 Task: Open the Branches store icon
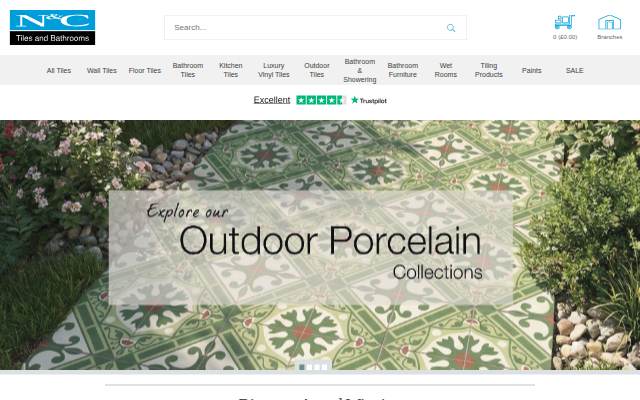[609, 22]
